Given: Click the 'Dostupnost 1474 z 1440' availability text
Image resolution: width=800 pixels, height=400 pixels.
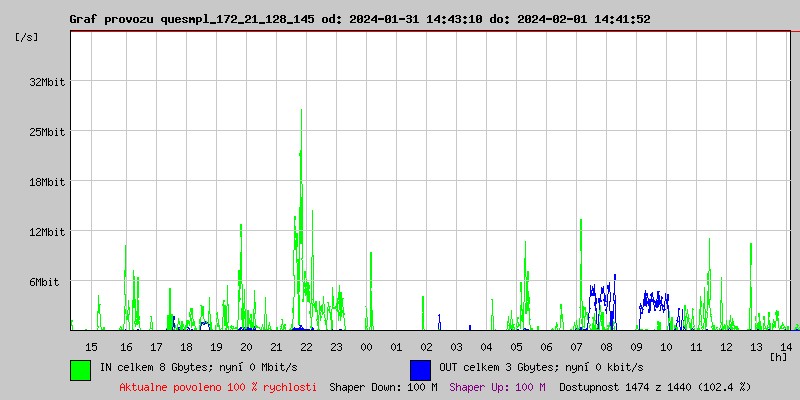Looking at the screenshot, I should pos(655,387).
